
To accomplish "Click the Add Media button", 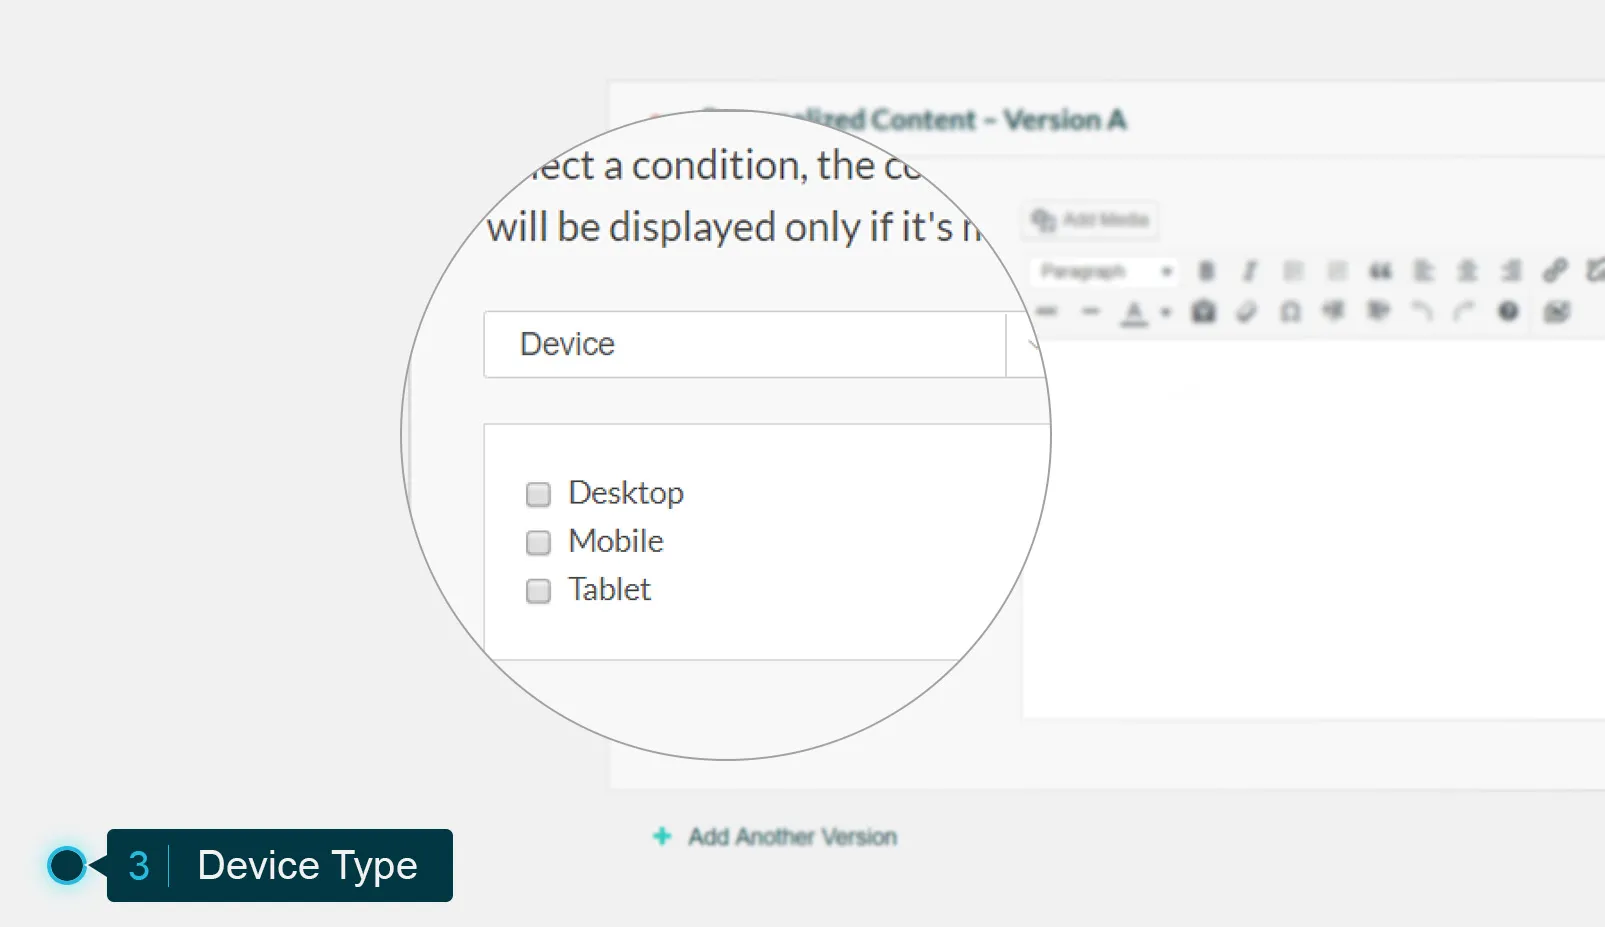I will point(1089,220).
